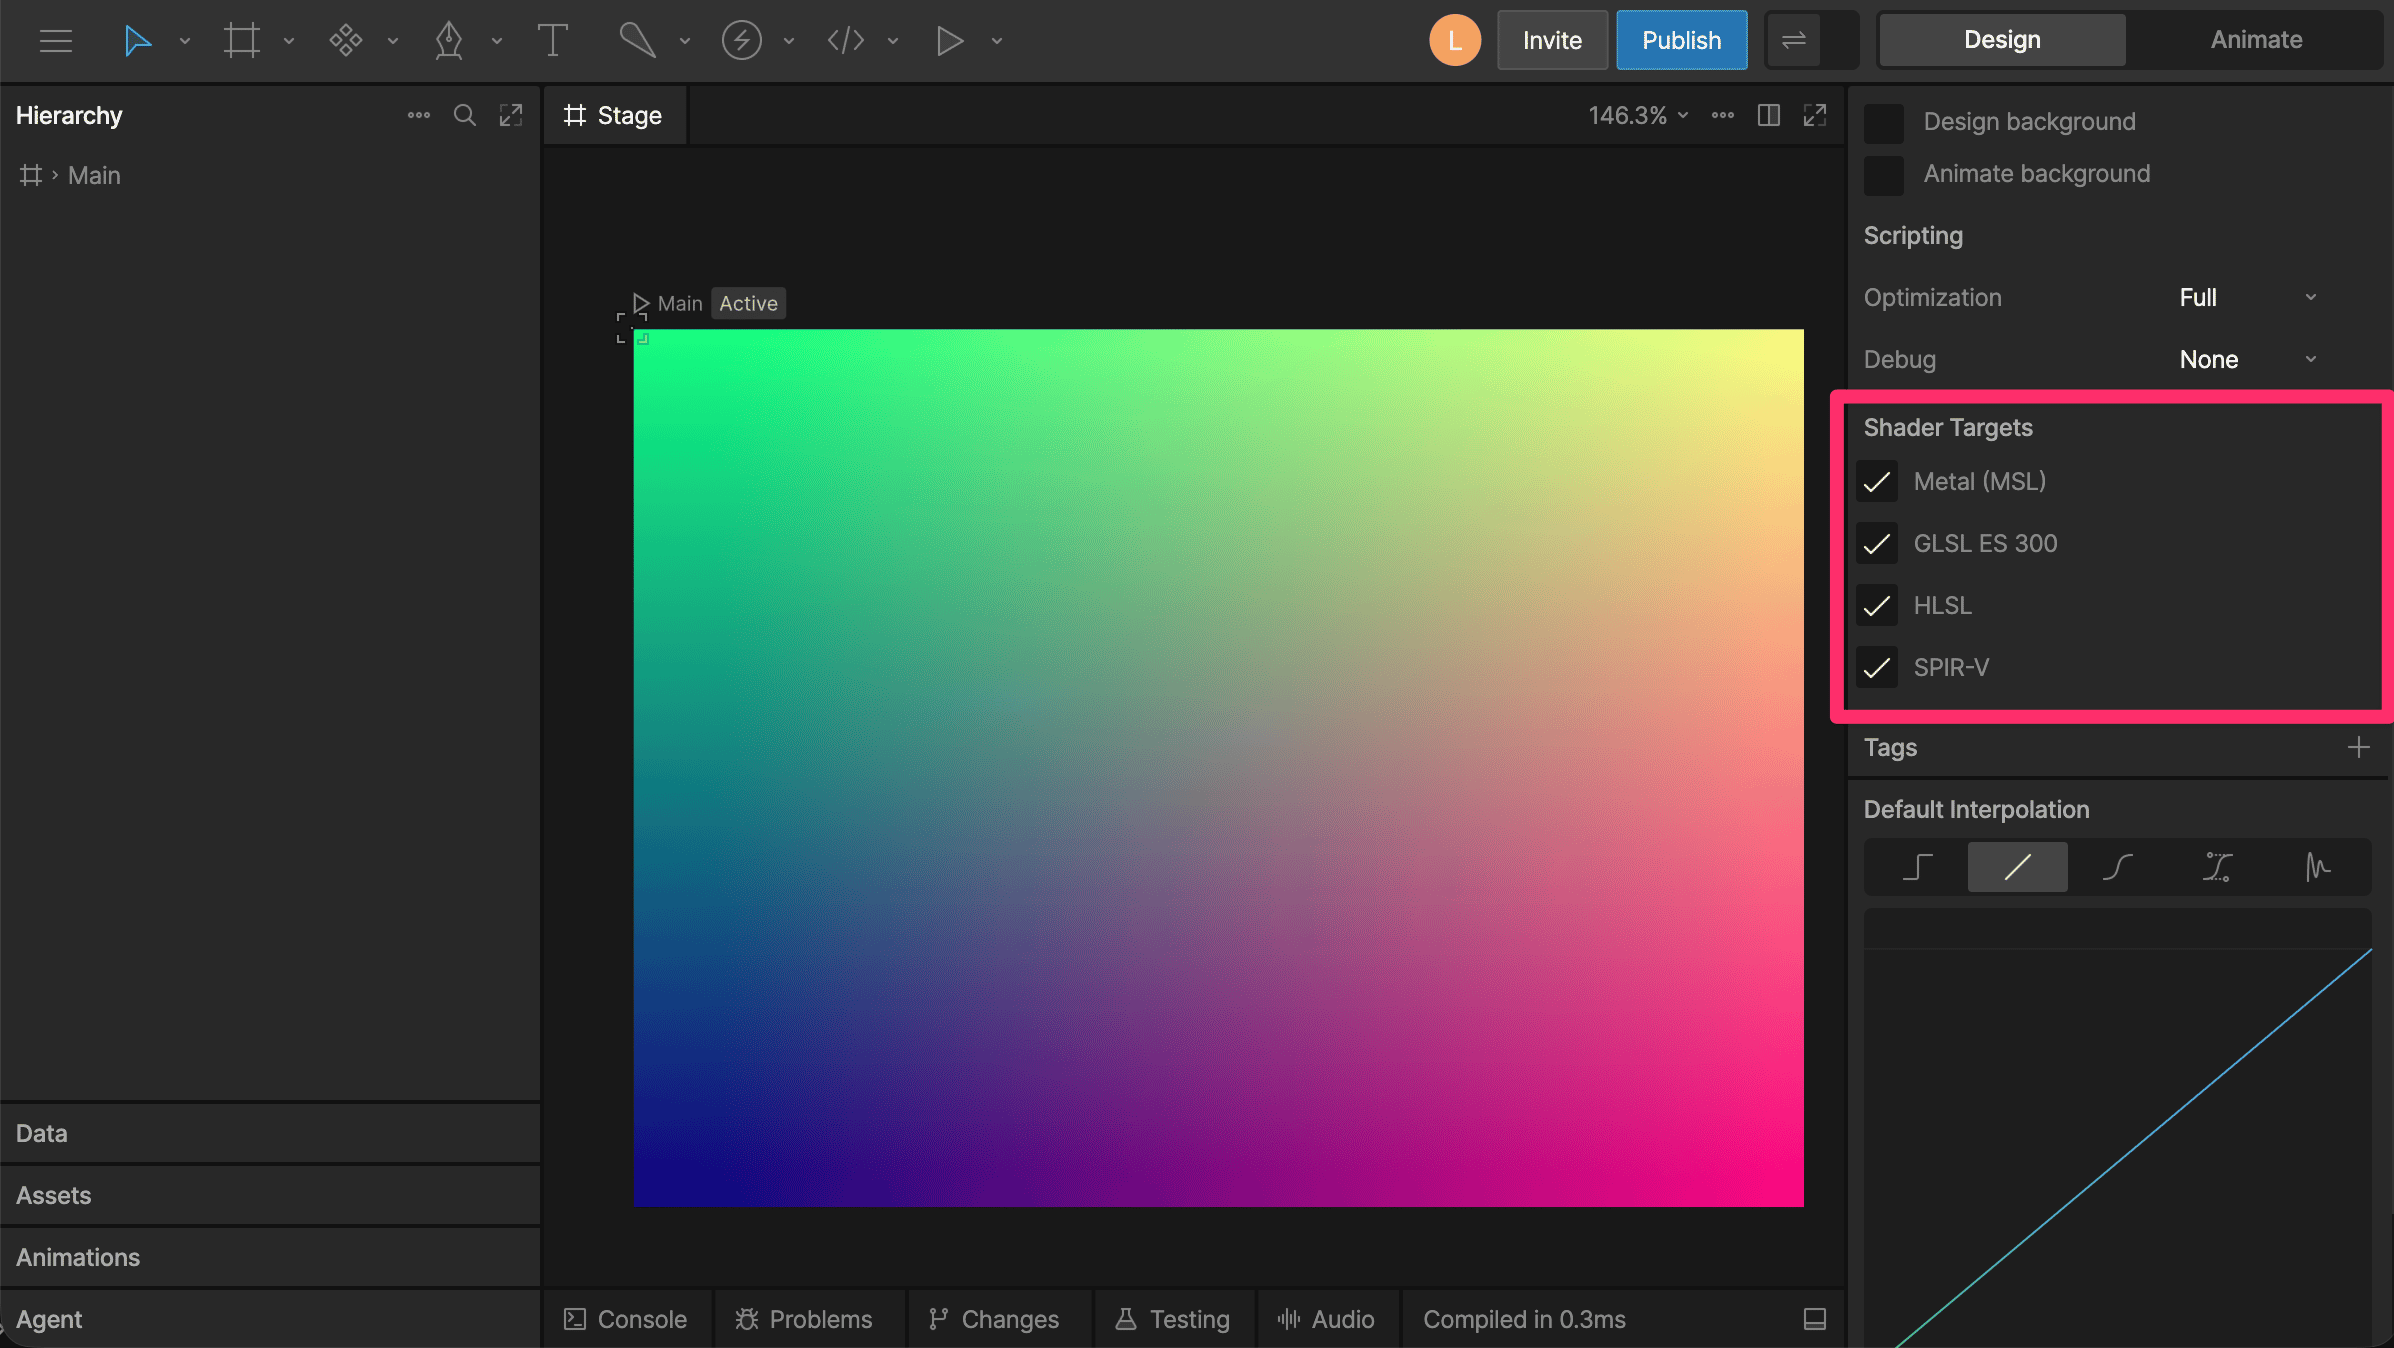Open Hierarchy panel more options
This screenshot has height=1348, width=2394.
(x=419, y=116)
